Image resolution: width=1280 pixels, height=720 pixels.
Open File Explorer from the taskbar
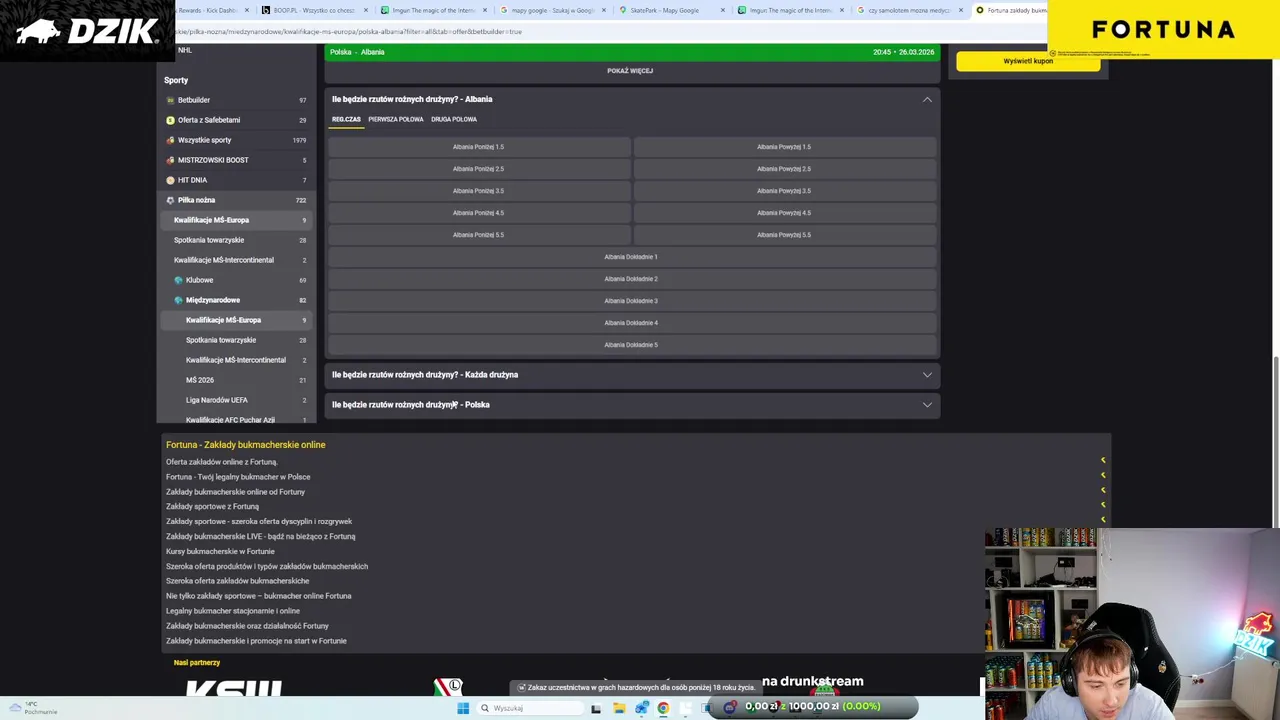[x=619, y=708]
